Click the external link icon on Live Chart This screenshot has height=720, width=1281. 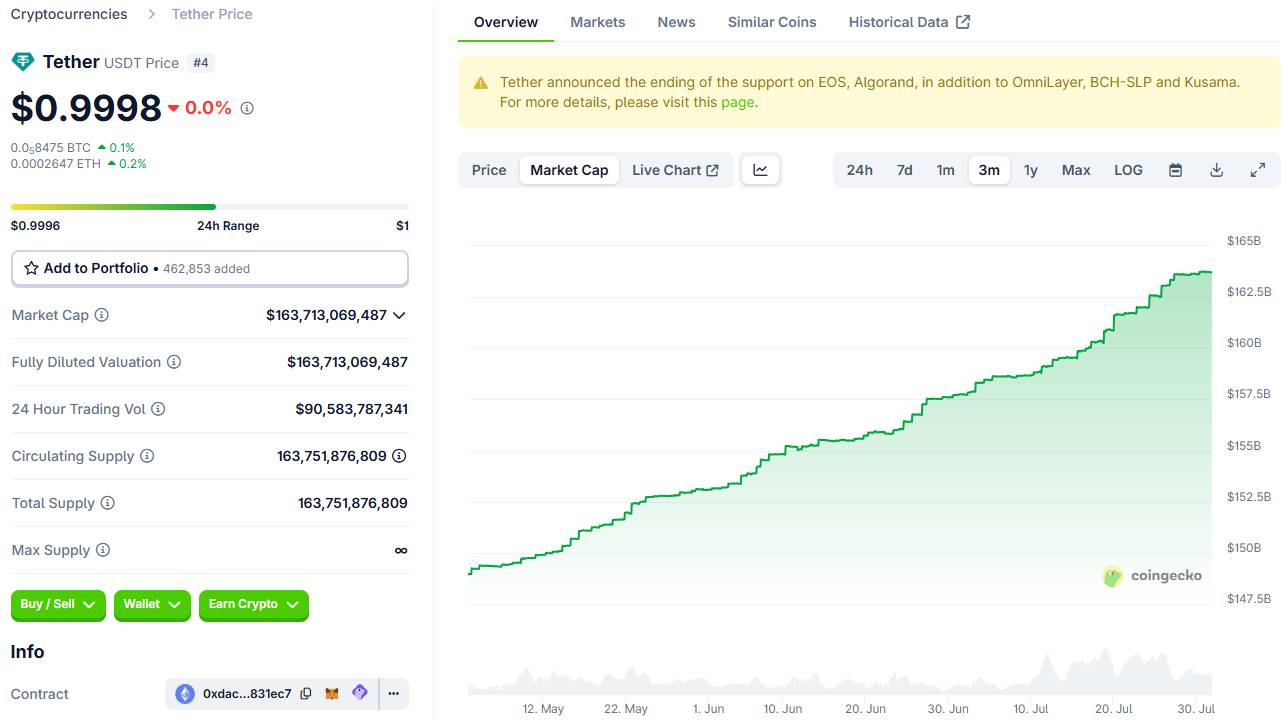712,170
